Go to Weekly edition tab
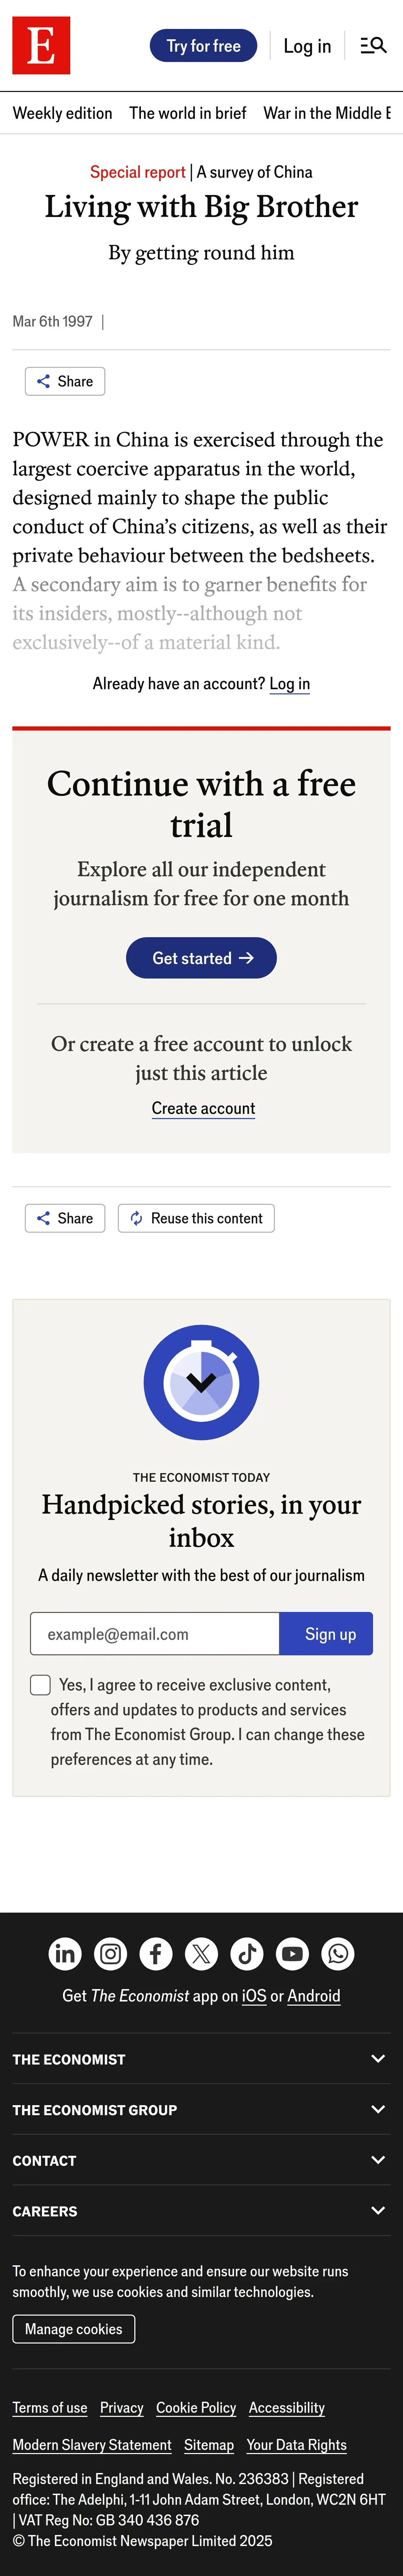Viewport: 403px width, 2576px height. [x=62, y=113]
